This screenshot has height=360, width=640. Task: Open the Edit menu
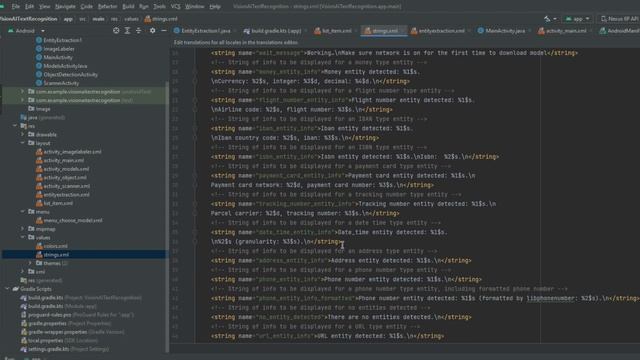pos(29,7)
